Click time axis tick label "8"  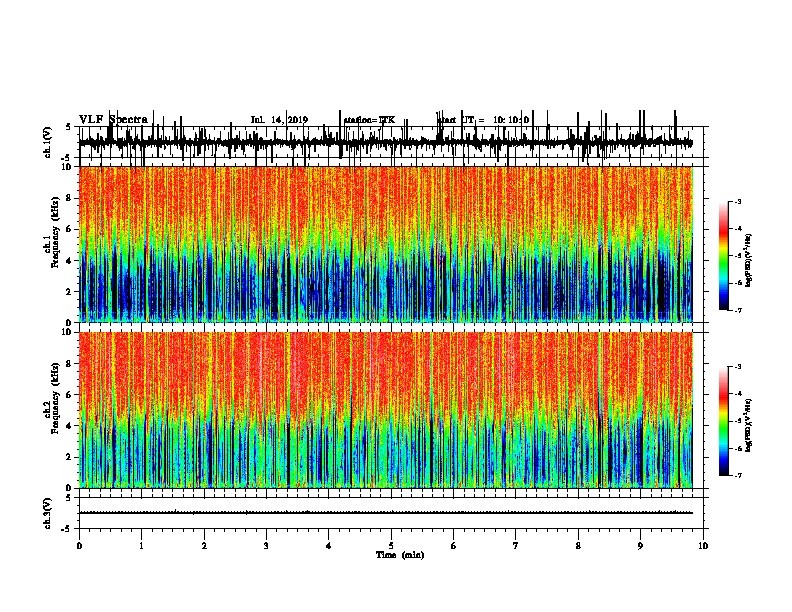(x=578, y=546)
